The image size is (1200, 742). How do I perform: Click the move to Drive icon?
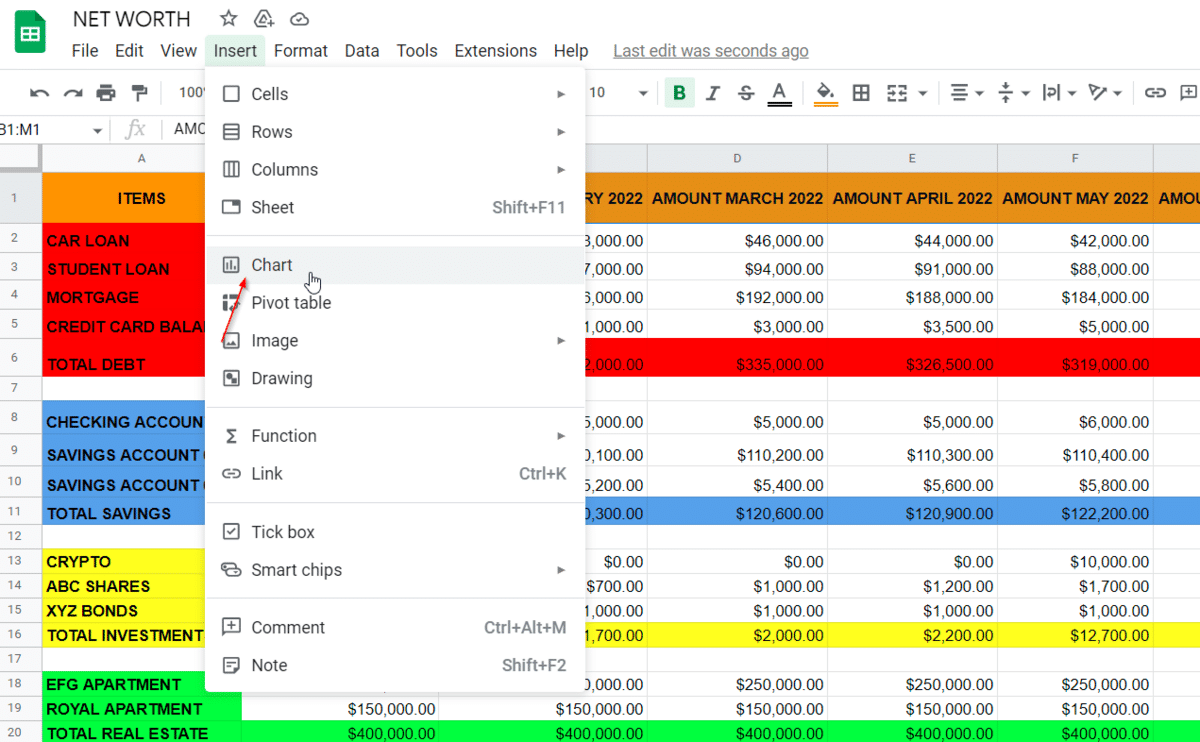(264, 19)
